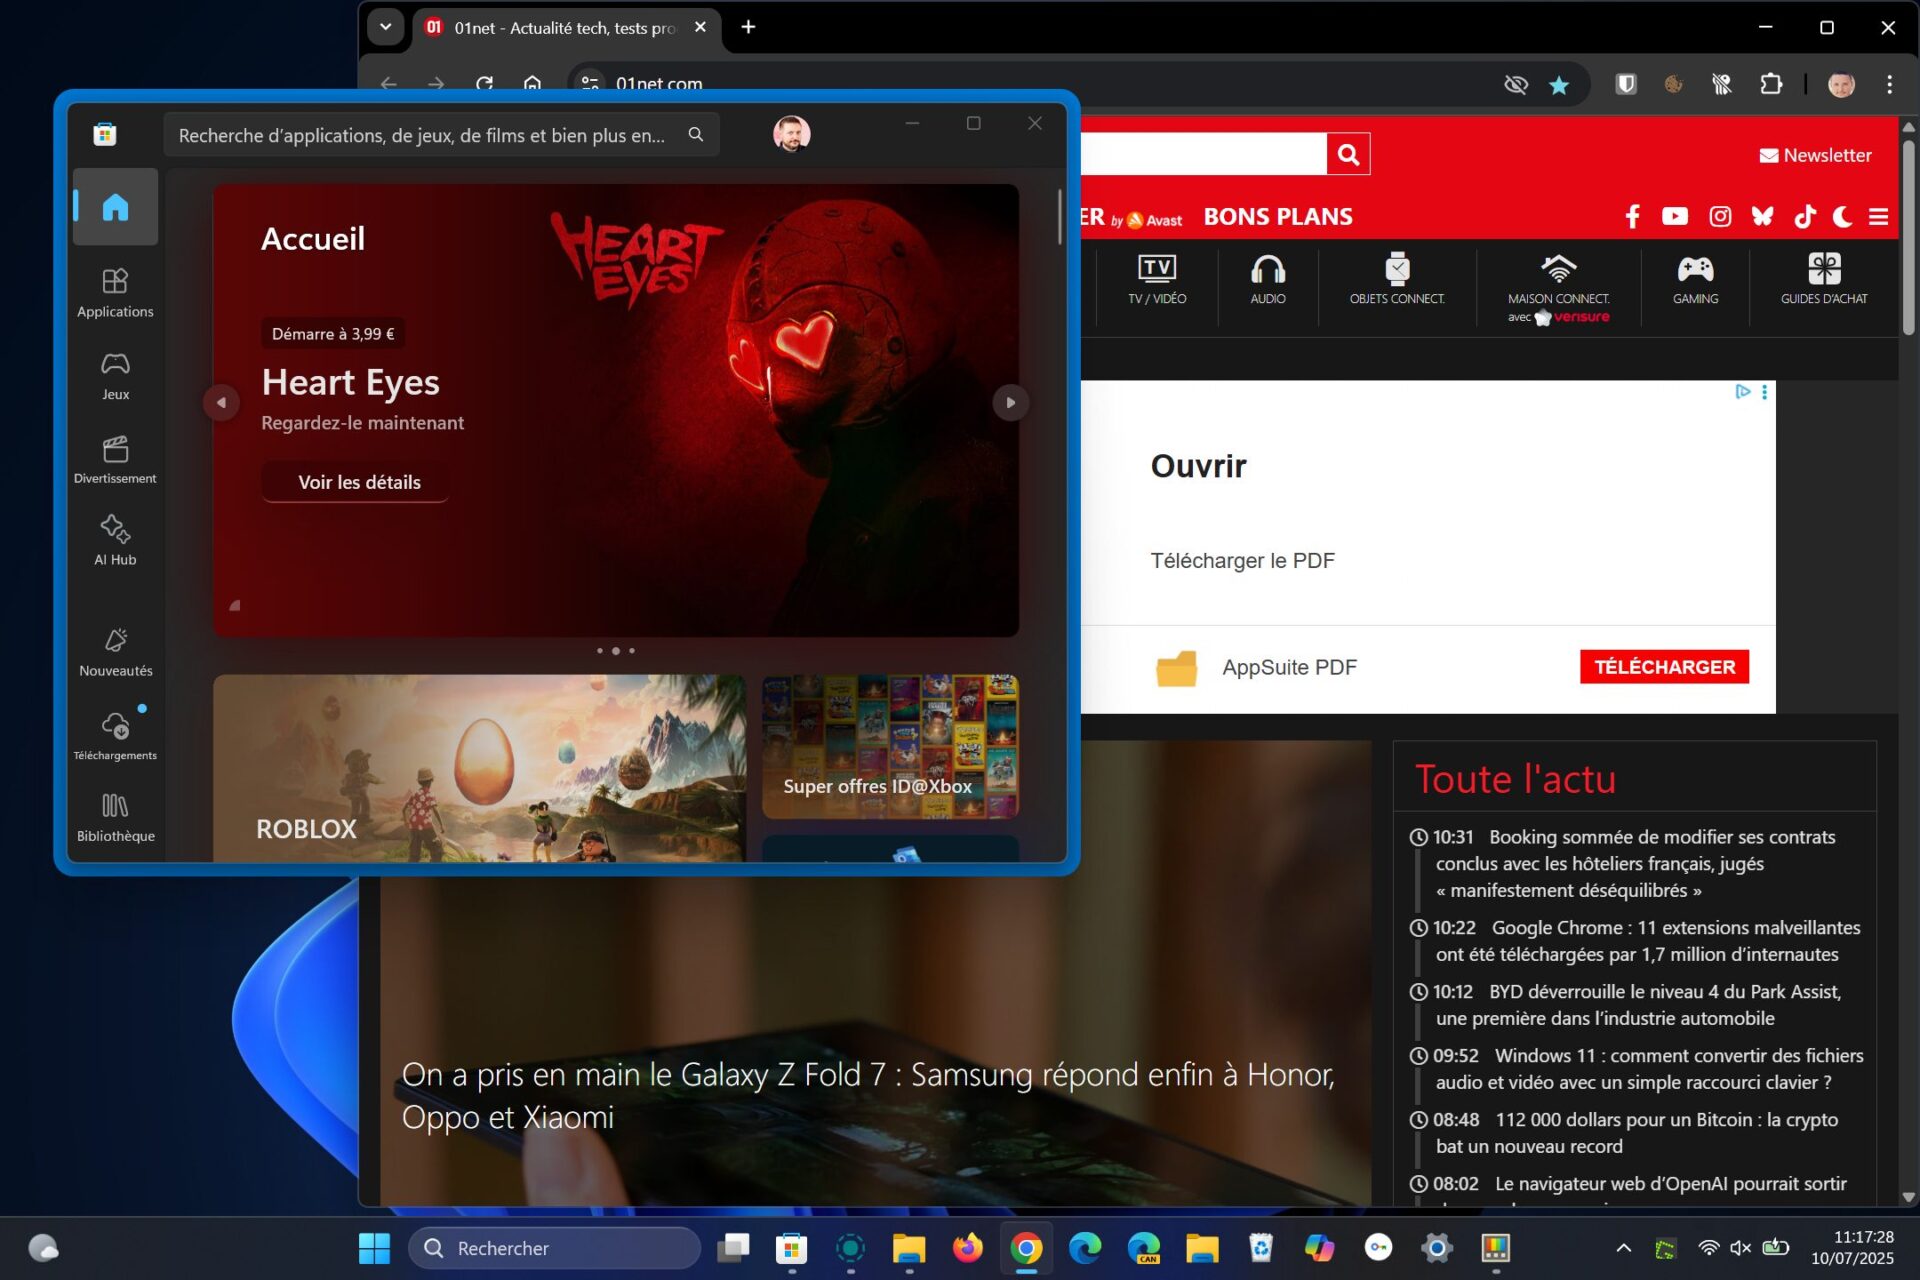This screenshot has height=1280, width=1920.
Task: Click TÉLÉCHARGER button in AppSuite PDF ad
Action: point(1664,667)
